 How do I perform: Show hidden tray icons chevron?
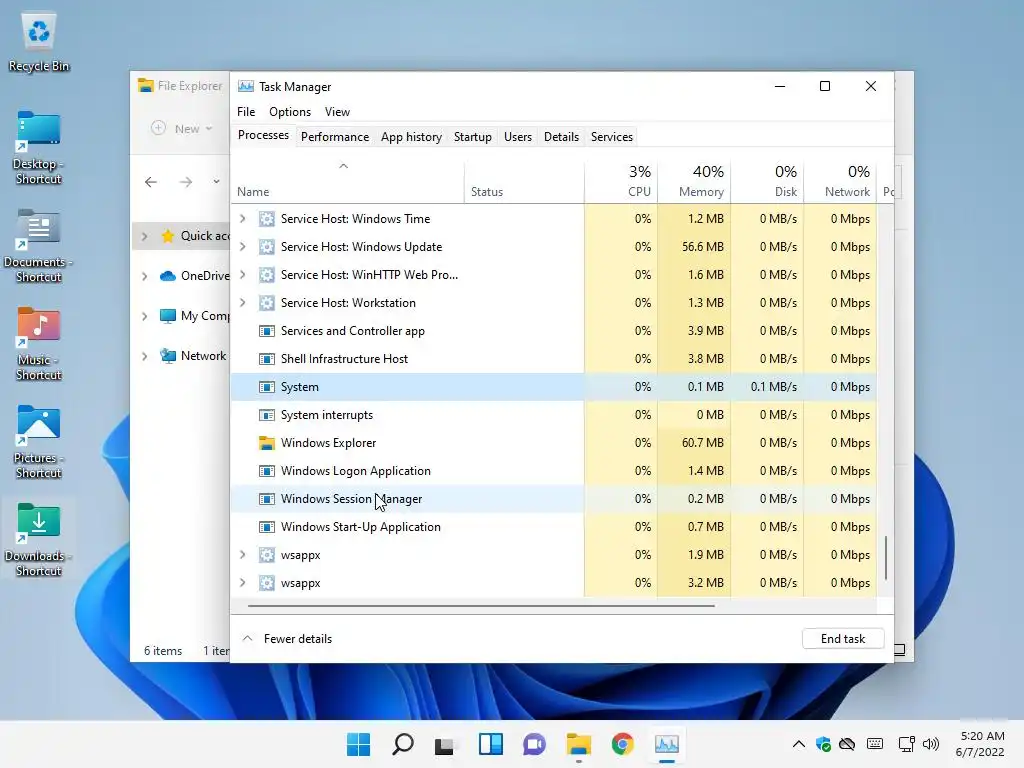click(798, 744)
